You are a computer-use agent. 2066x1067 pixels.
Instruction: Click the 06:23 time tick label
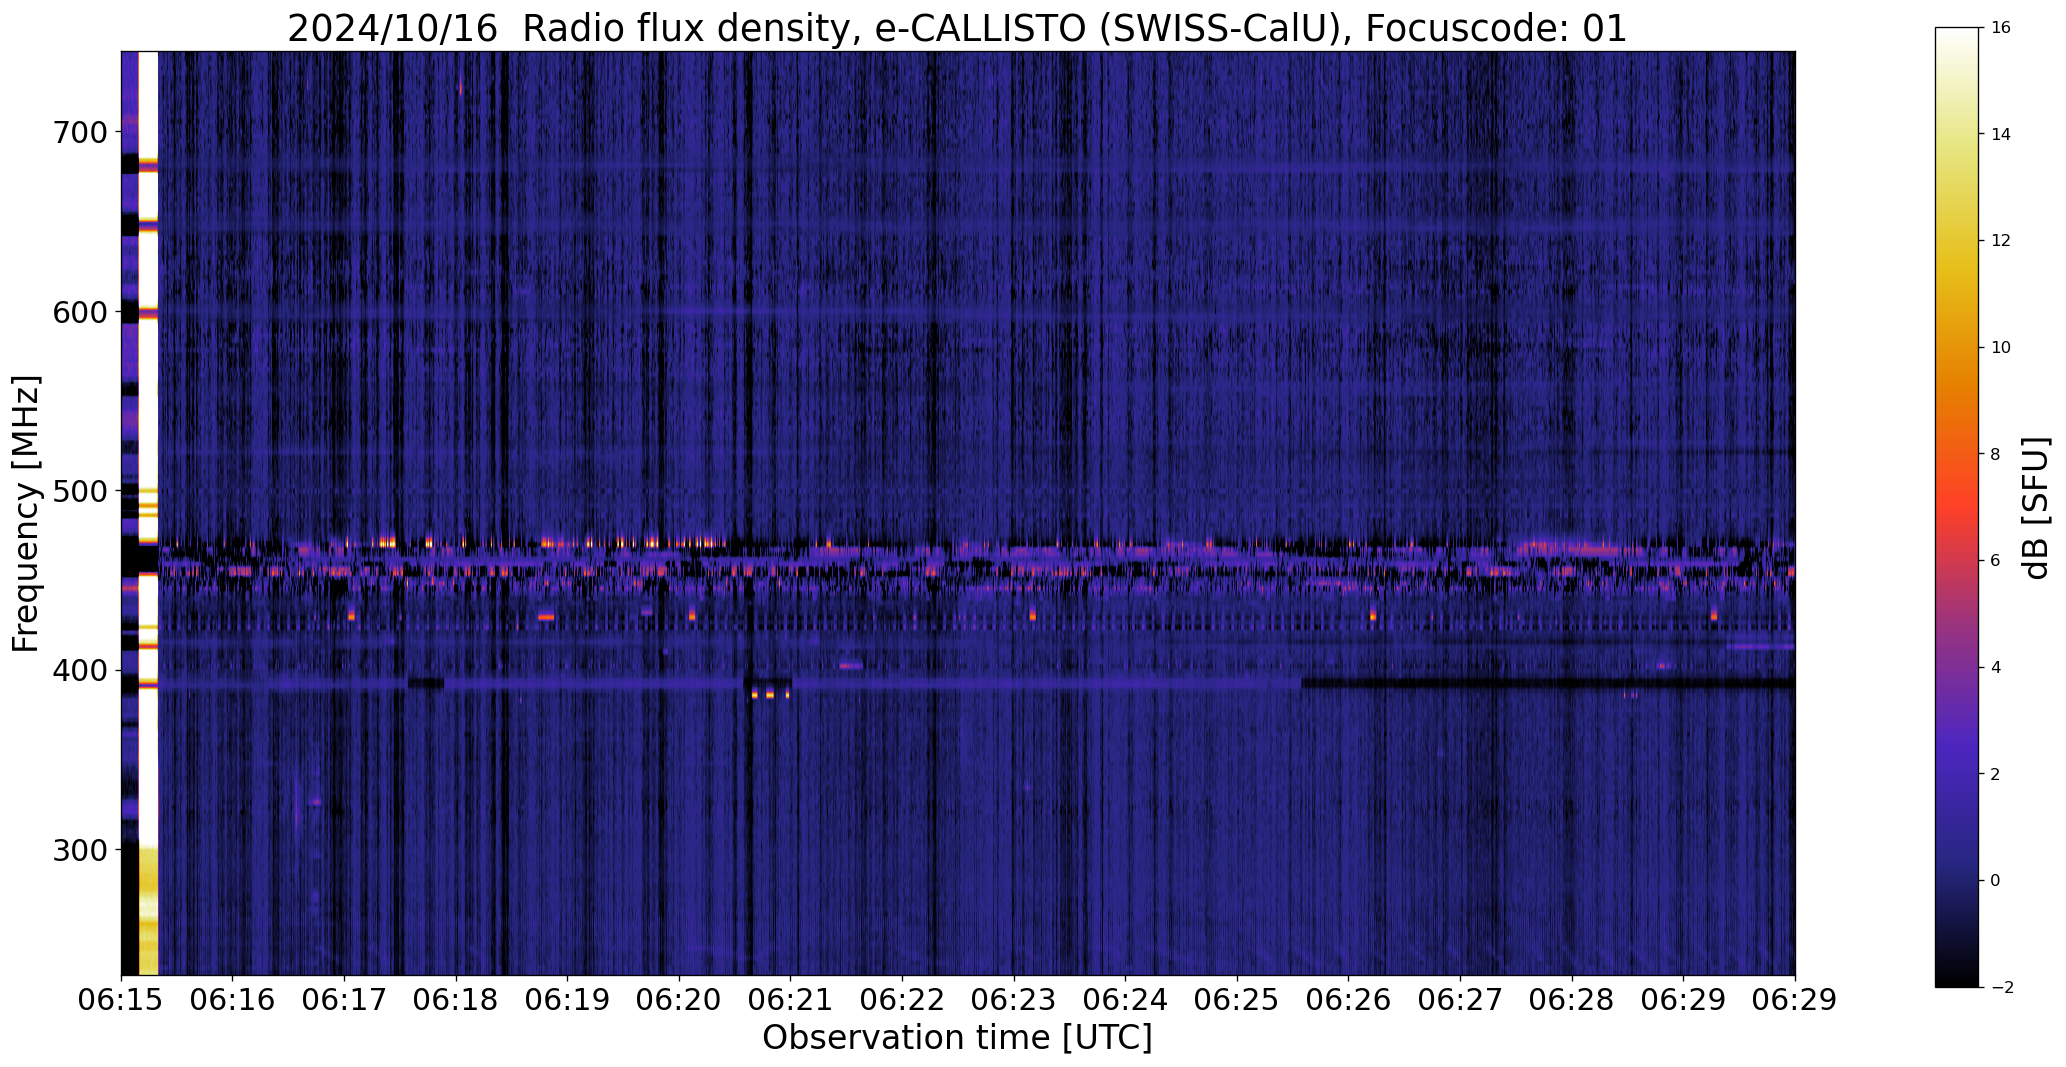1014,1000
